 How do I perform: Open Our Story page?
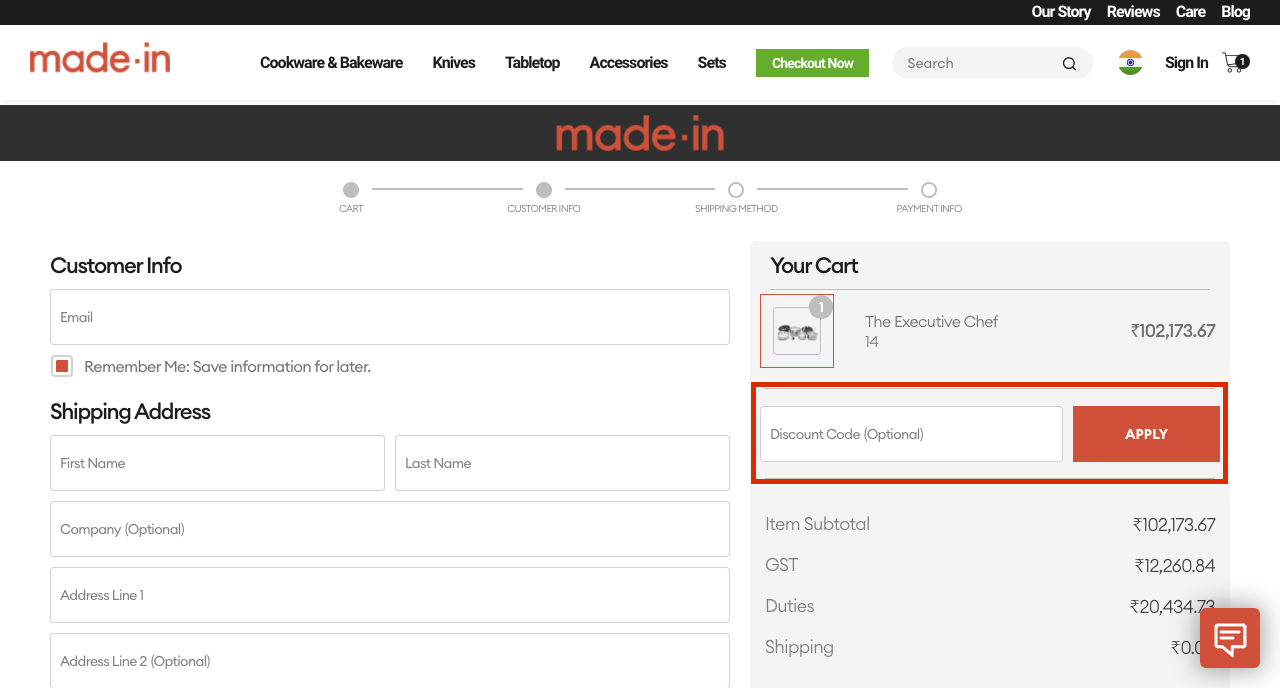tap(1061, 12)
